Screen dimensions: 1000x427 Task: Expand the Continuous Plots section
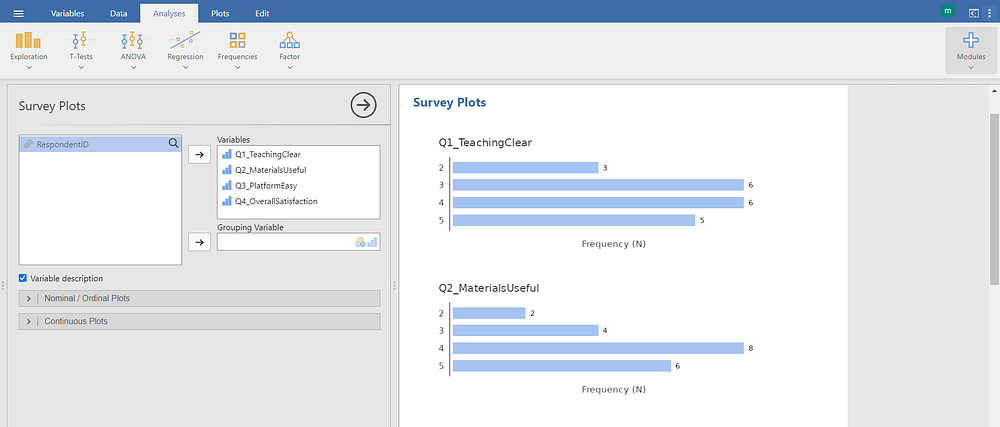pyautogui.click(x=199, y=321)
